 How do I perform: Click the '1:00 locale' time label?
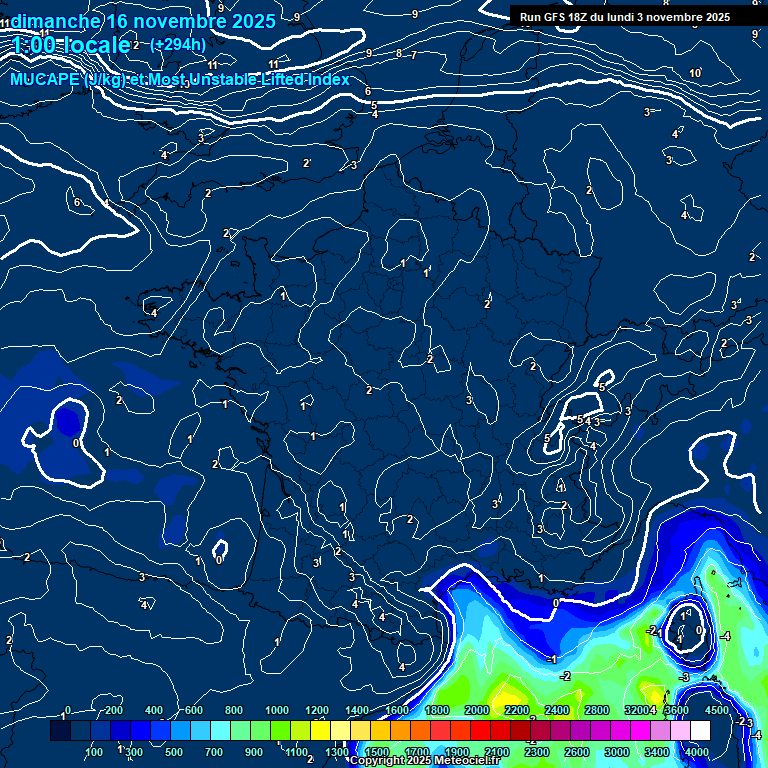point(72,45)
